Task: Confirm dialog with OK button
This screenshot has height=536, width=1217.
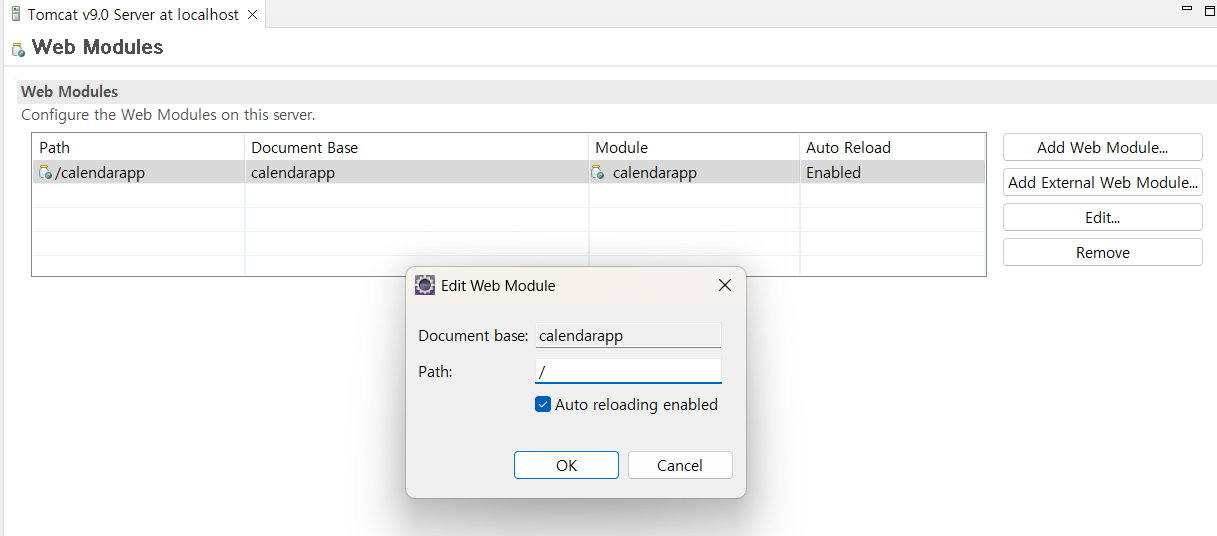Action: pyautogui.click(x=566, y=465)
